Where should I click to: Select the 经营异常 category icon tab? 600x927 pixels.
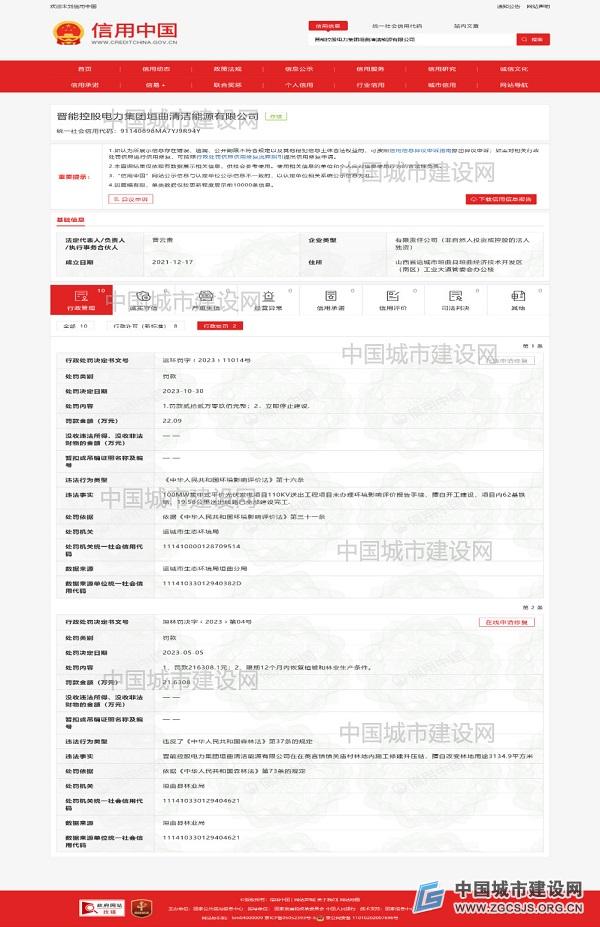pos(268,300)
